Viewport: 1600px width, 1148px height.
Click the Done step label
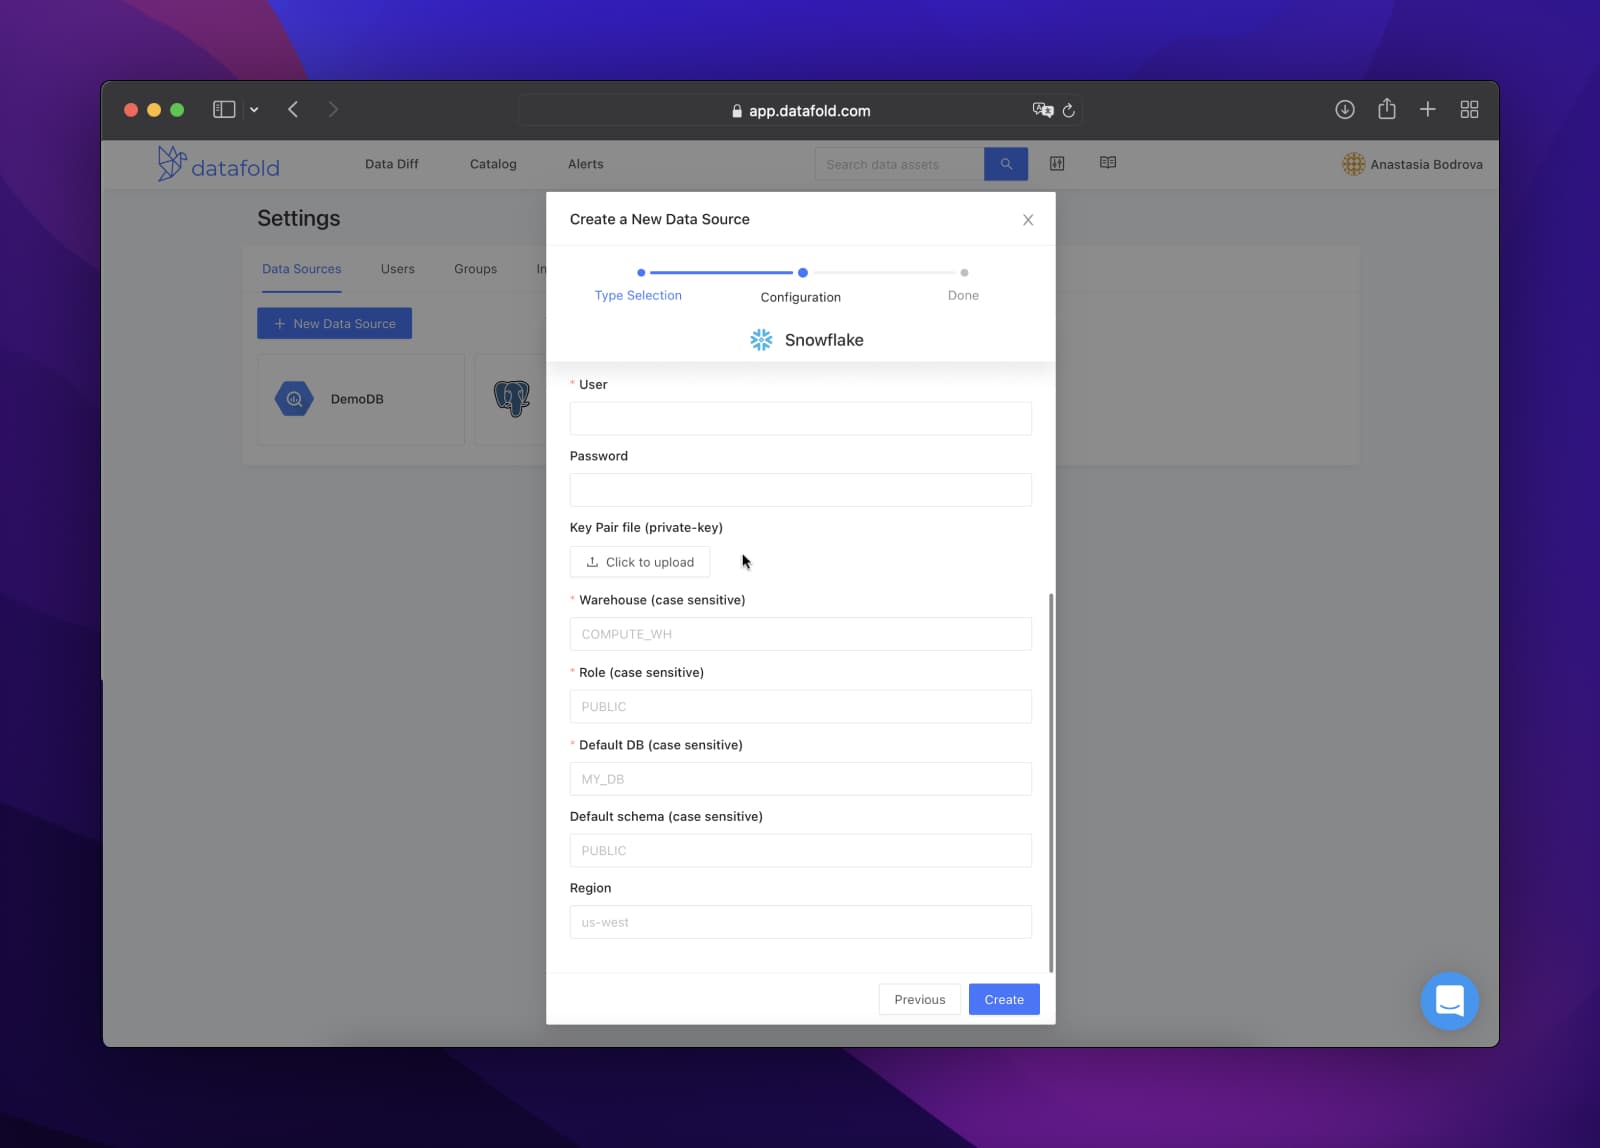pos(963,295)
